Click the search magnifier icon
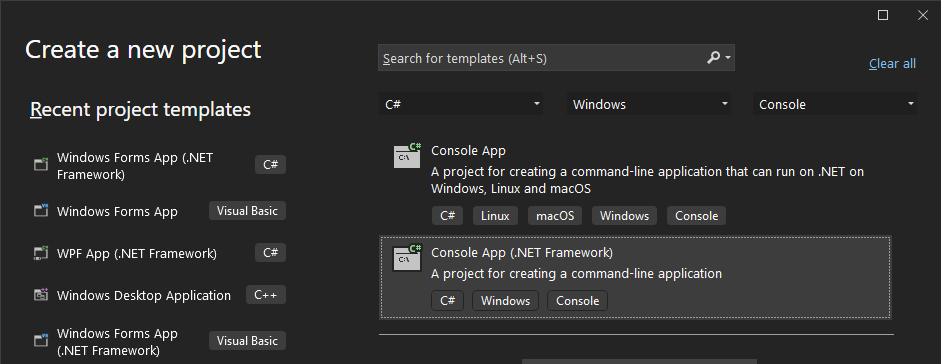The height and width of the screenshot is (364, 941). pyautogui.click(x=713, y=58)
